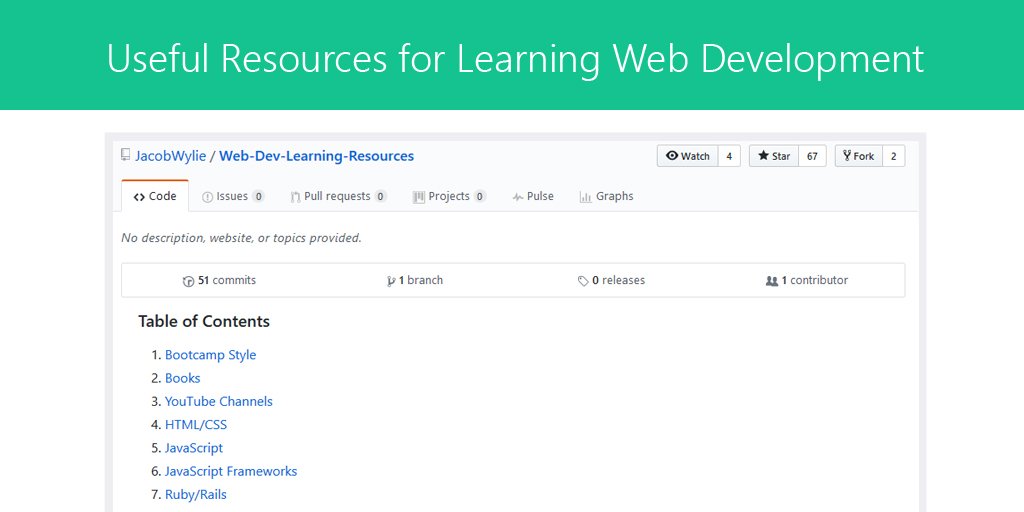Click the Table of Contents heading

(204, 321)
